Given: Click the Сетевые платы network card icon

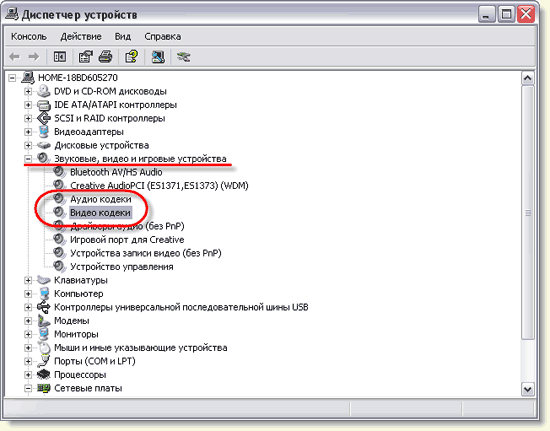Looking at the screenshot, I should tap(44, 388).
